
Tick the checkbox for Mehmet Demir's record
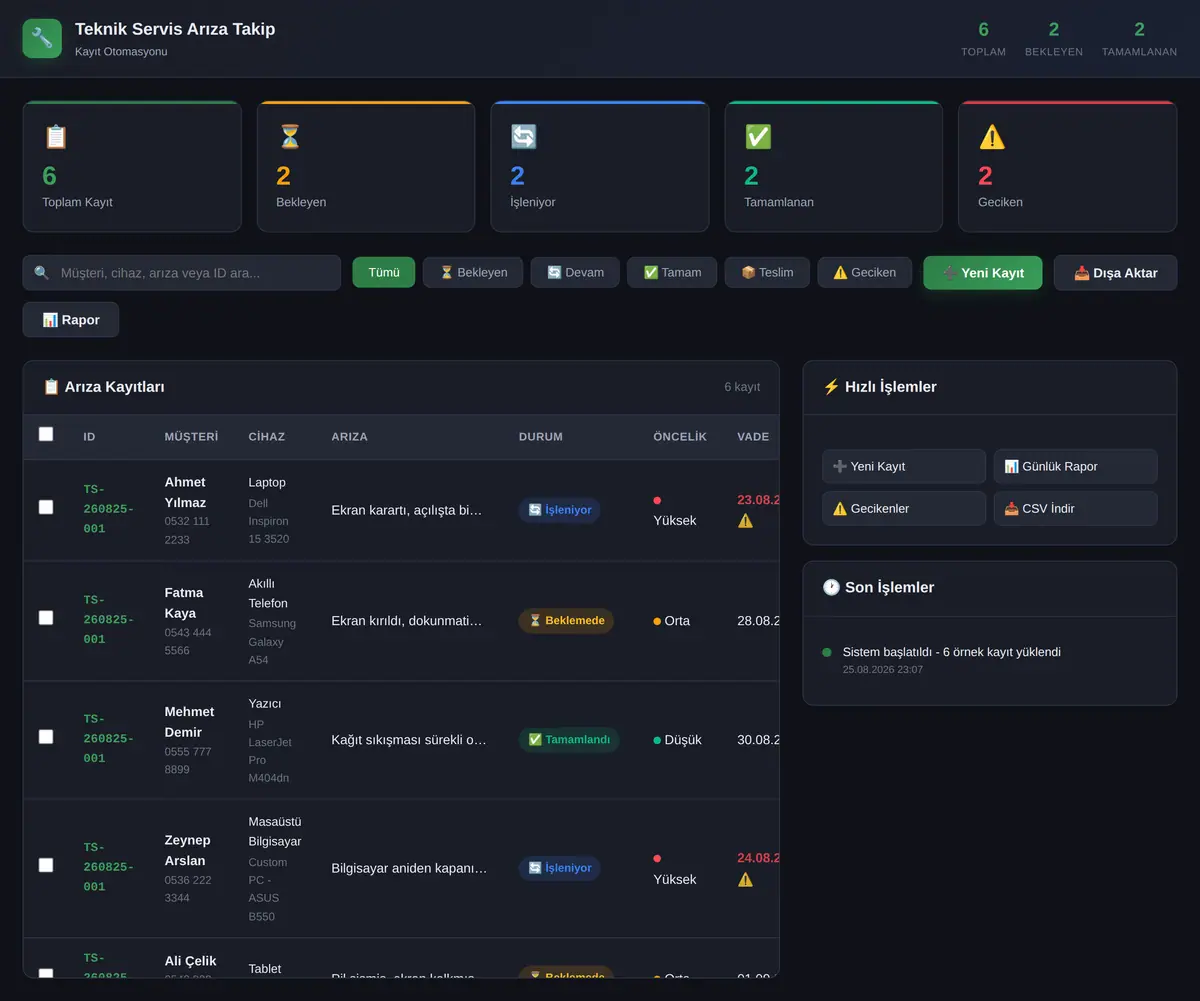pos(46,736)
